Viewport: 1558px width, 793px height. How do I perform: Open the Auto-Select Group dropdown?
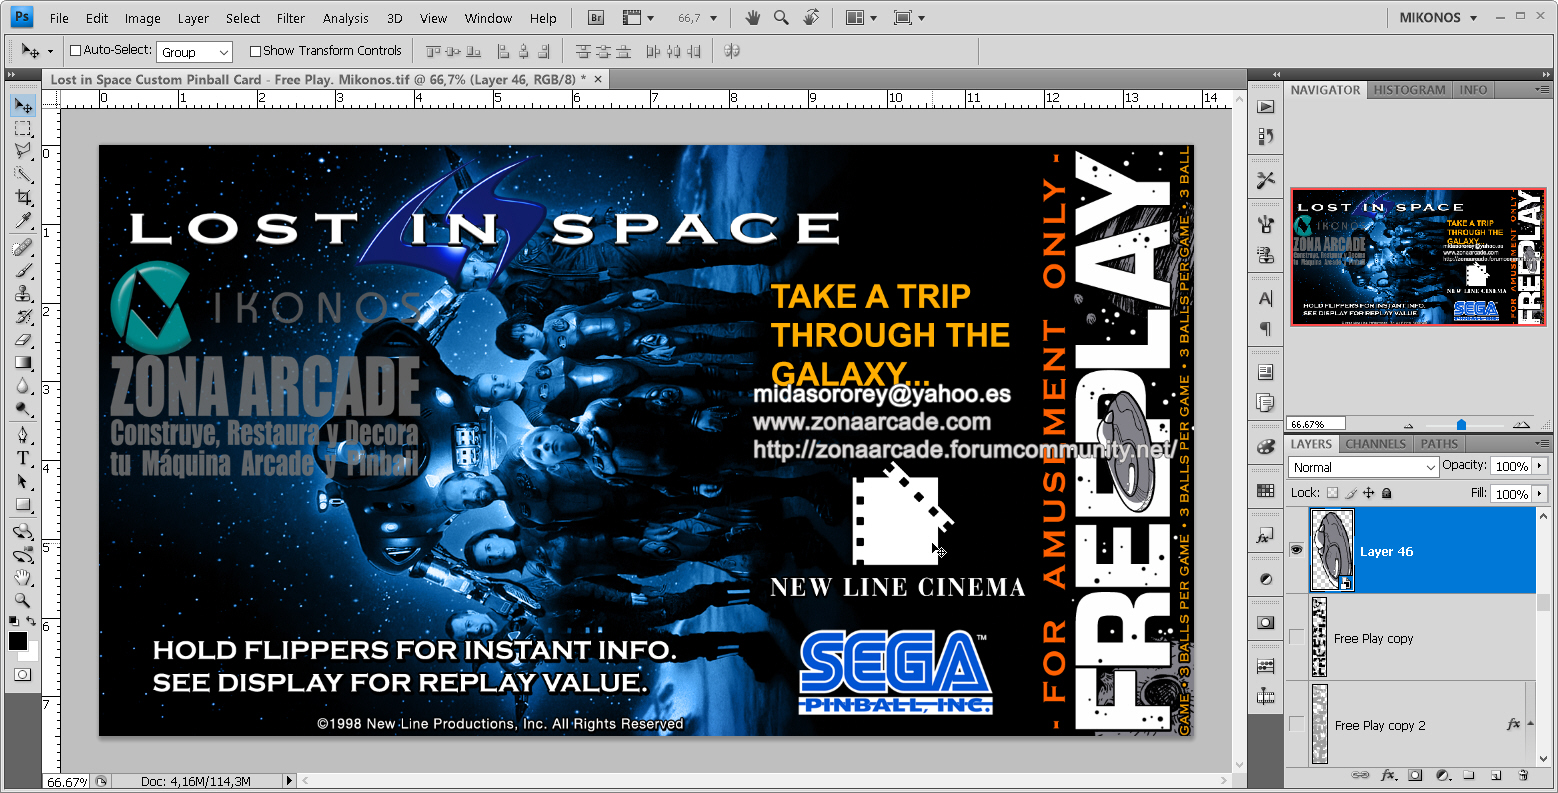[195, 52]
